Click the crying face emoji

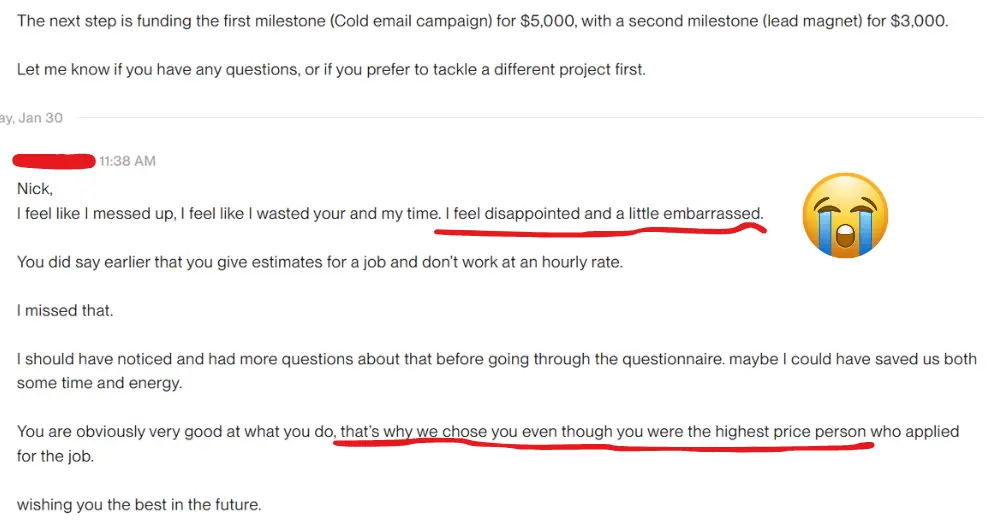pos(845,215)
